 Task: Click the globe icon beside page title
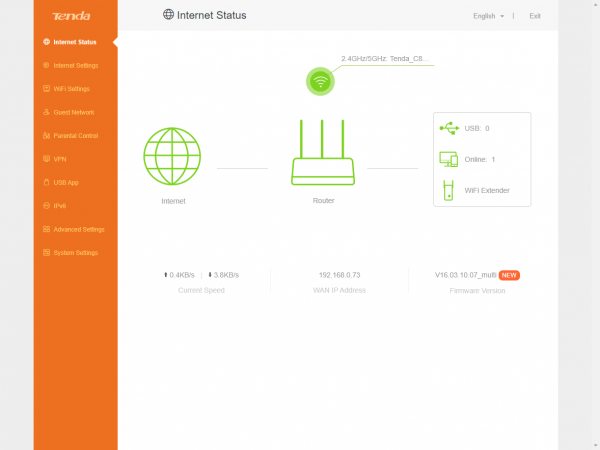coord(168,15)
